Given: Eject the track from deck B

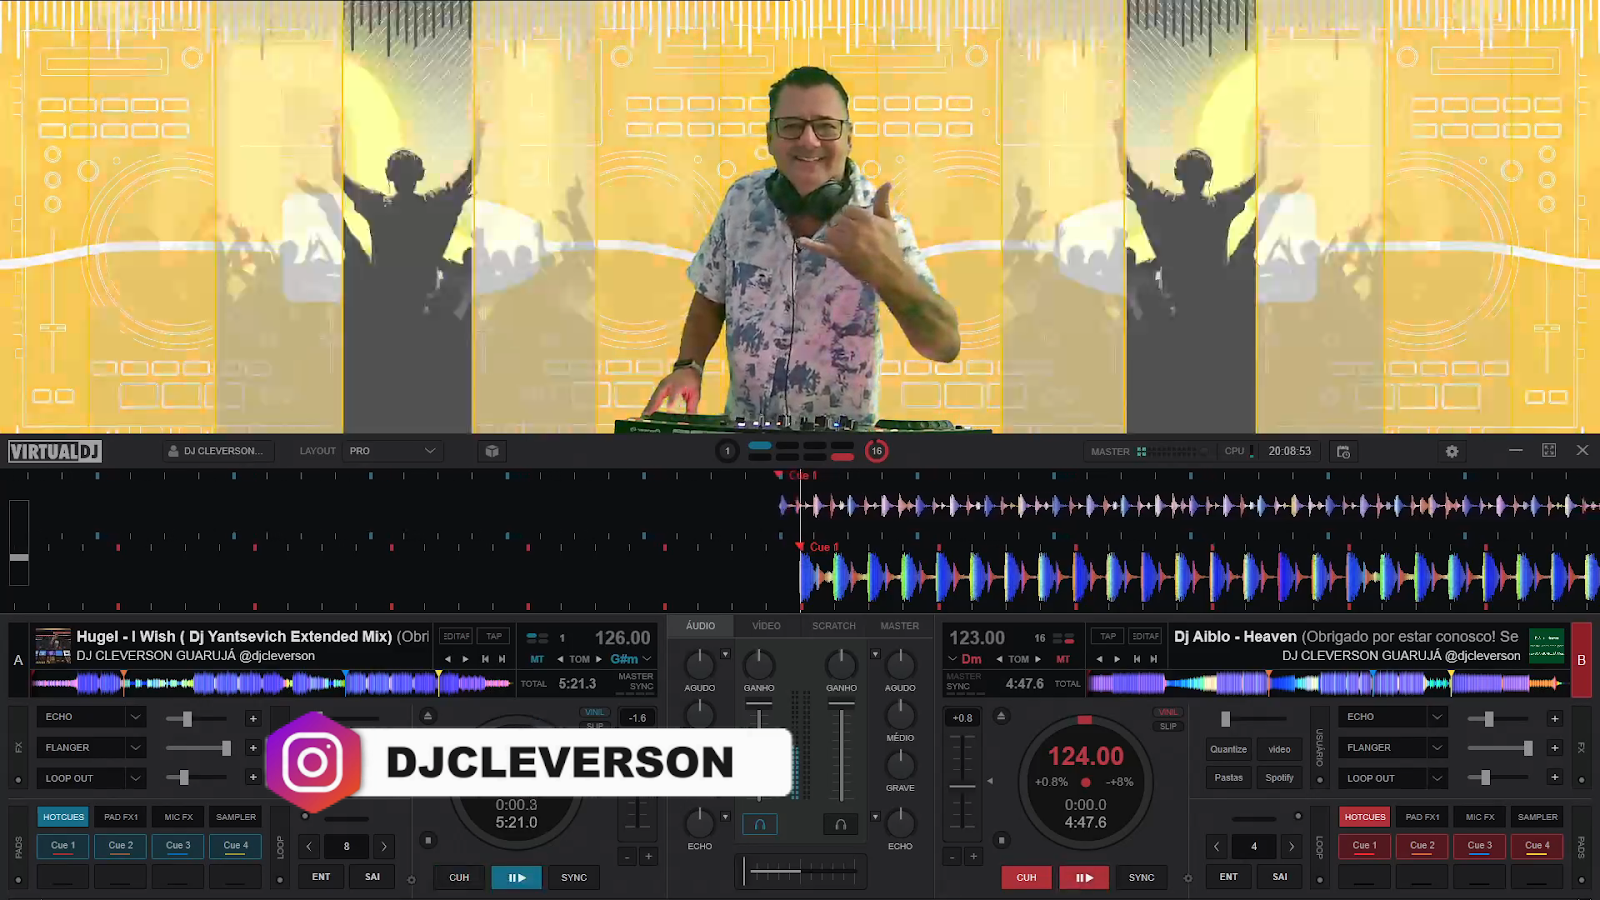Looking at the screenshot, I should point(1001,716).
